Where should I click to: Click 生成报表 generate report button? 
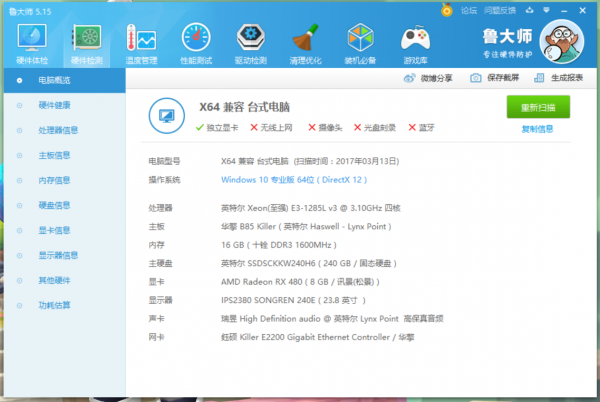[x=558, y=78]
